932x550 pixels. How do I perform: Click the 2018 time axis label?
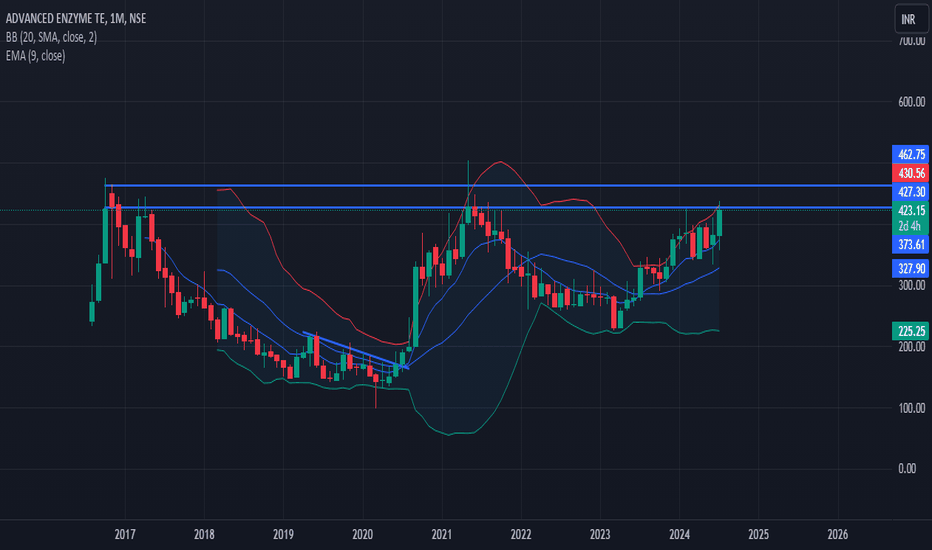point(204,535)
